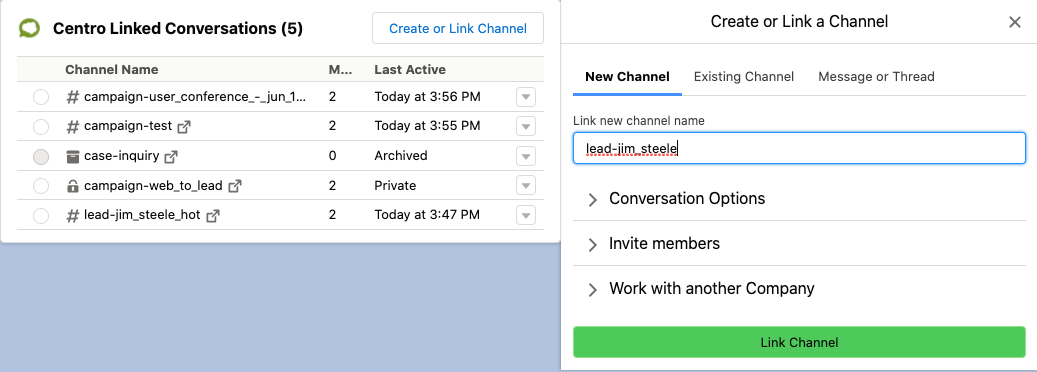
Task: Open dropdown menu for campaign-test row
Action: (526, 126)
